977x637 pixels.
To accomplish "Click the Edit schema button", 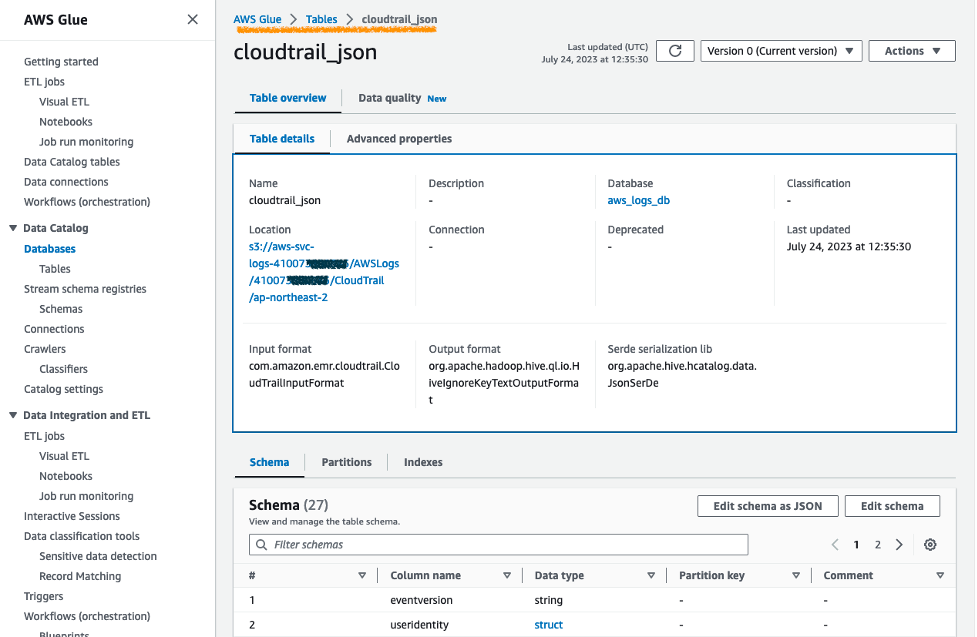I will (892, 506).
